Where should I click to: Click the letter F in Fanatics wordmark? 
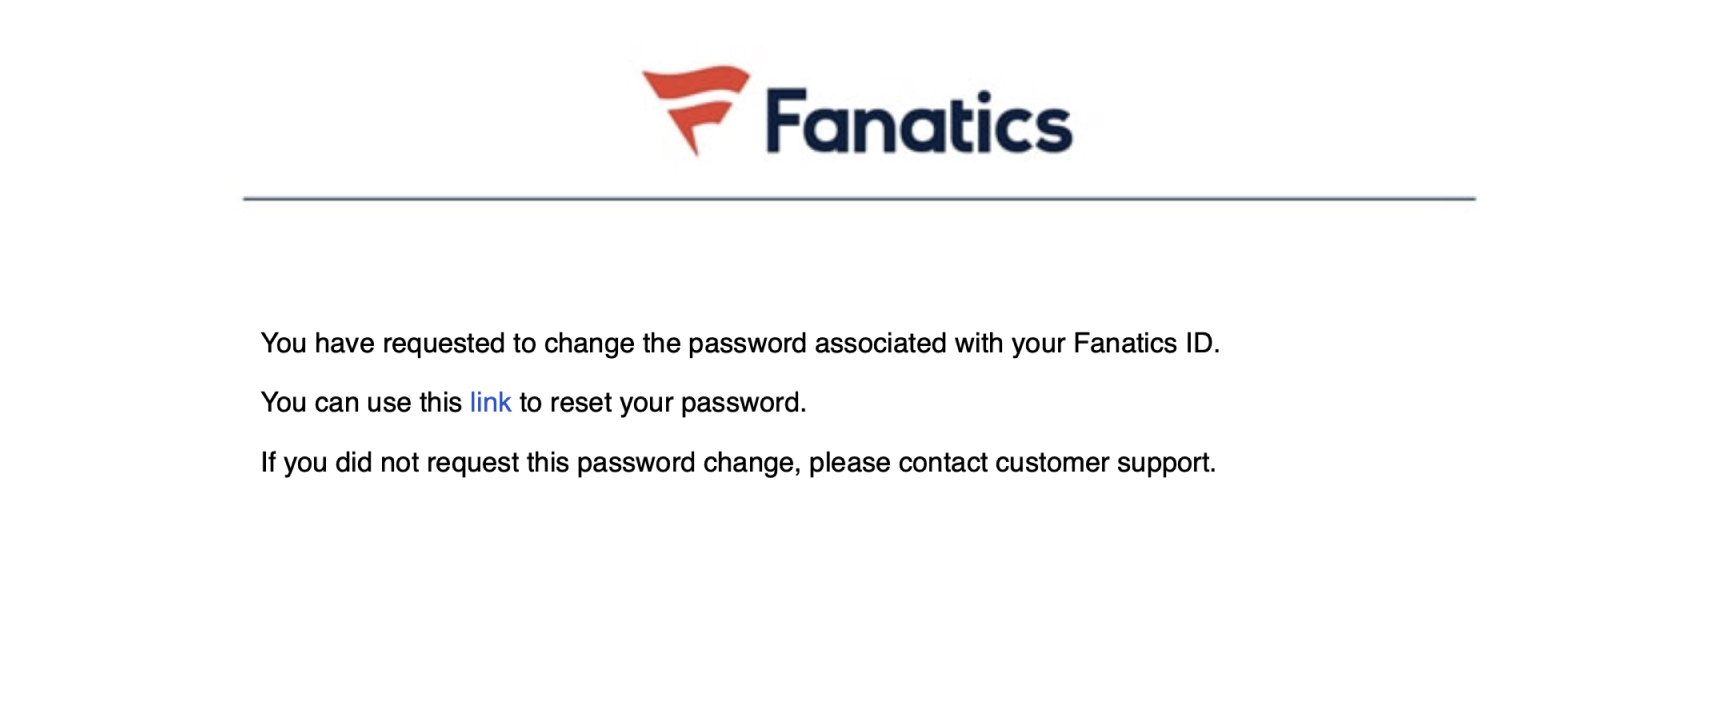pyautogui.click(x=787, y=121)
